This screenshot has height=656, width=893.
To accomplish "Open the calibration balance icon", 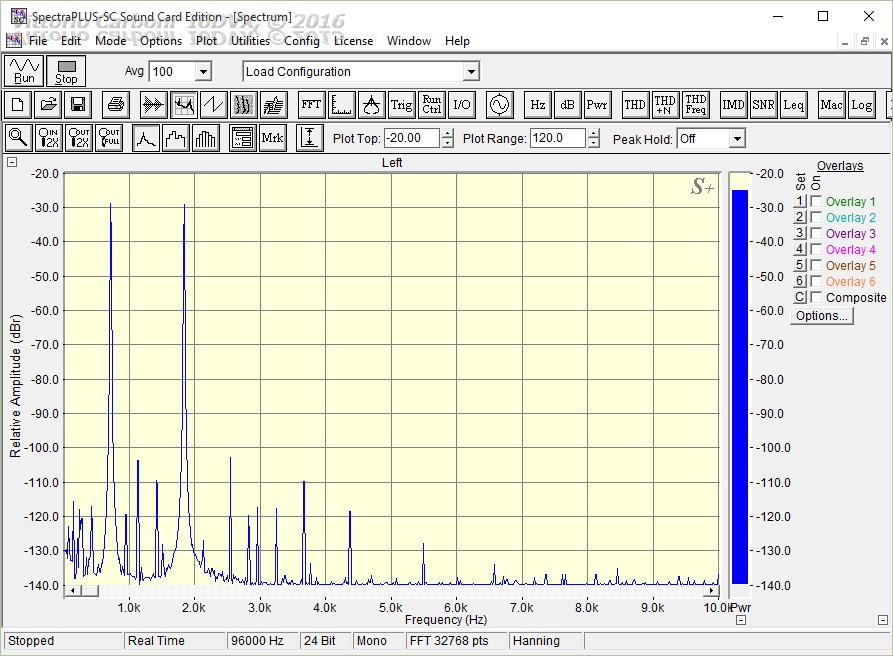I will coord(371,105).
